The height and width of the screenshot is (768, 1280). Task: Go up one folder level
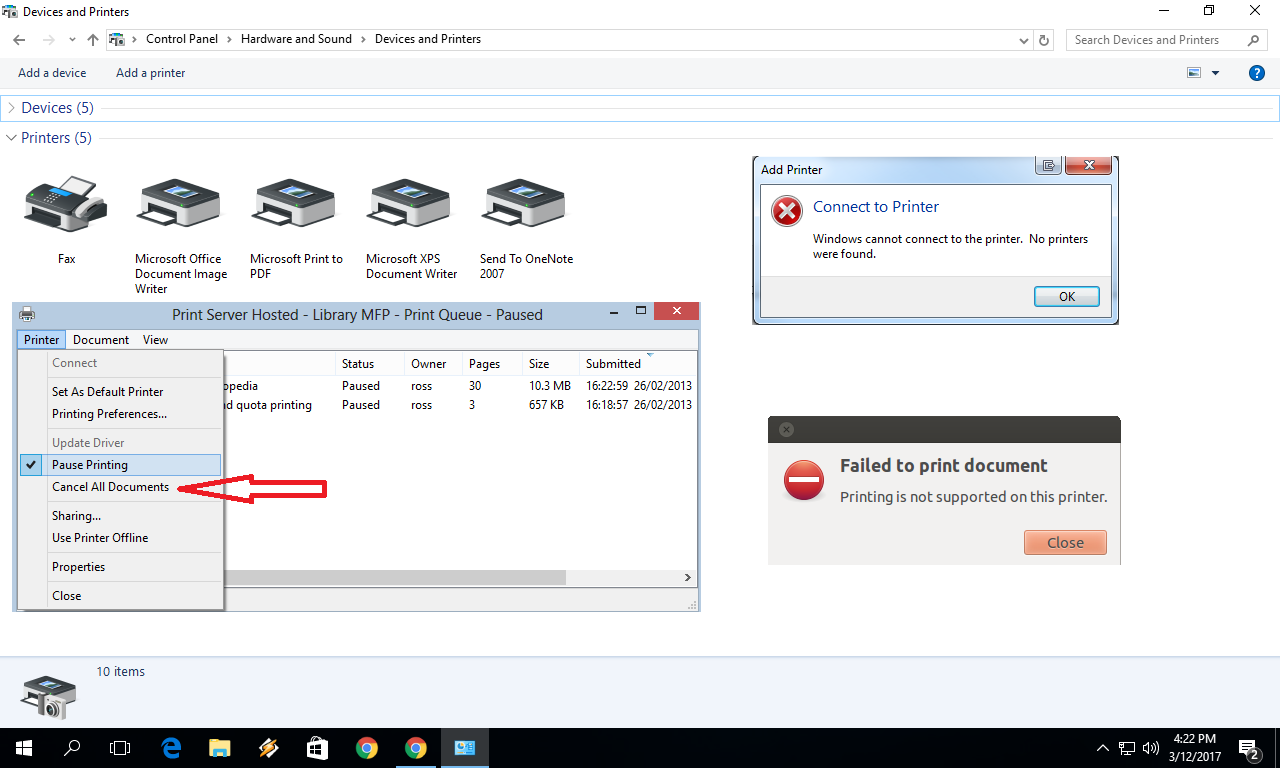click(x=93, y=40)
